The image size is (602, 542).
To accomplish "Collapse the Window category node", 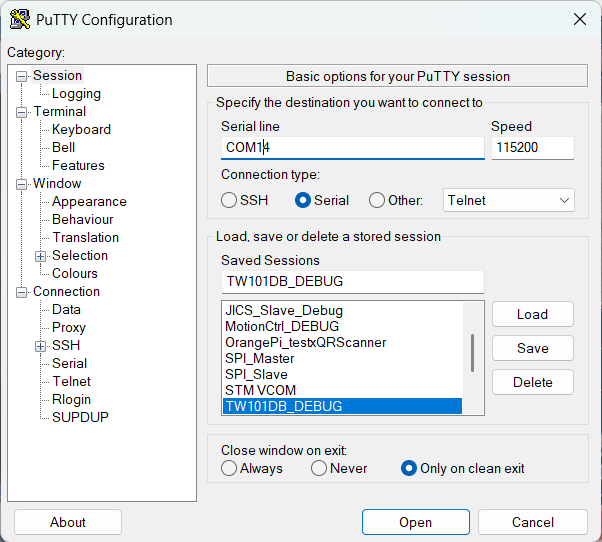I will (21, 185).
